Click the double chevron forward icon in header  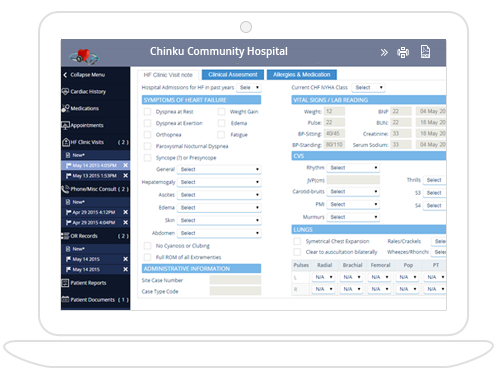pyautogui.click(x=384, y=52)
